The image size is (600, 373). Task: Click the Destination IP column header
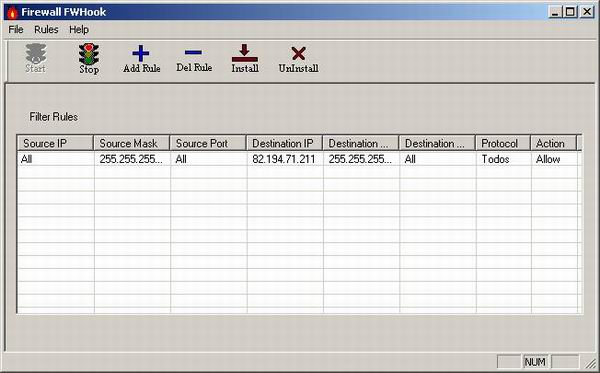point(285,143)
